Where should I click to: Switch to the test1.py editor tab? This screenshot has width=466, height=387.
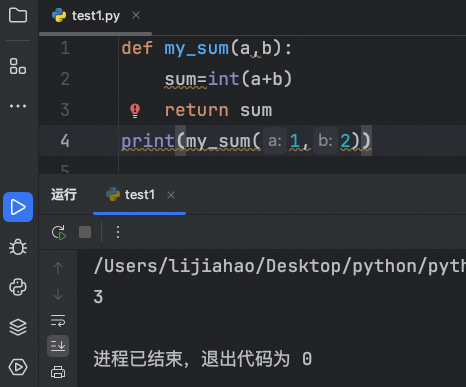coord(96,16)
